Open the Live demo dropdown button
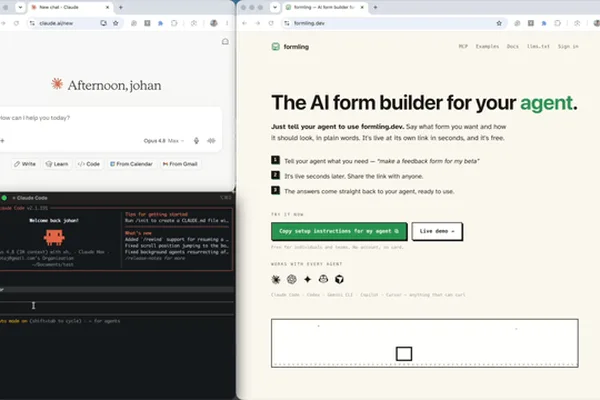This screenshot has height=400, width=600. click(x=437, y=231)
